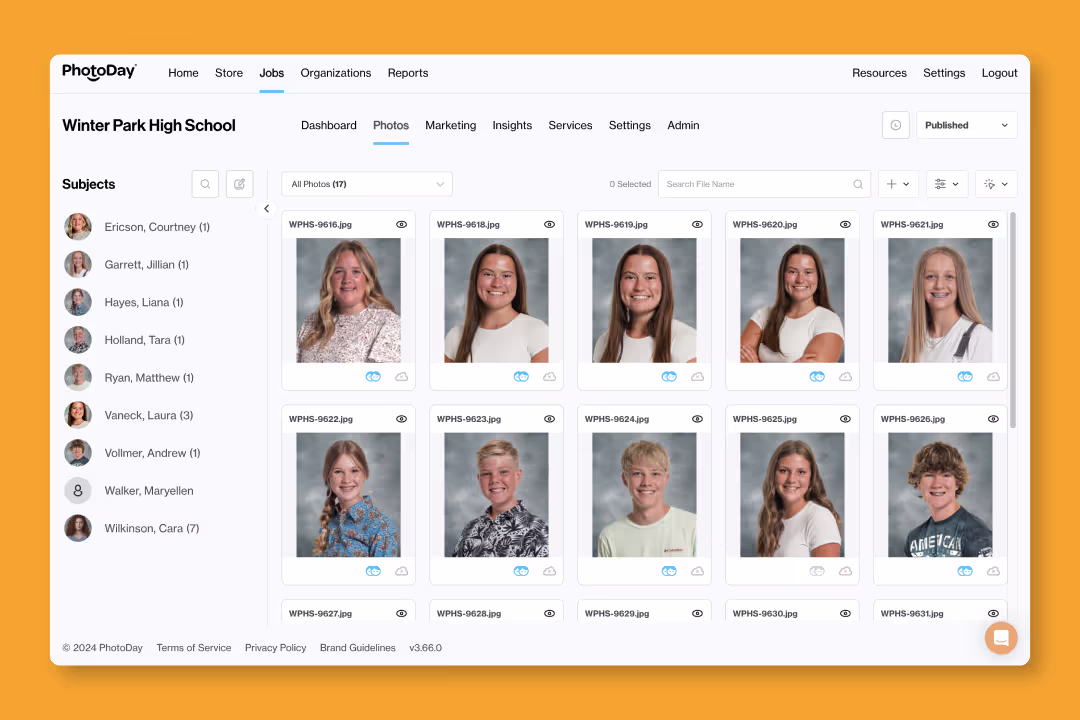Toggle visibility eye on WPHS-9622.jpg
The width and height of the screenshot is (1080, 720).
[x=402, y=419]
